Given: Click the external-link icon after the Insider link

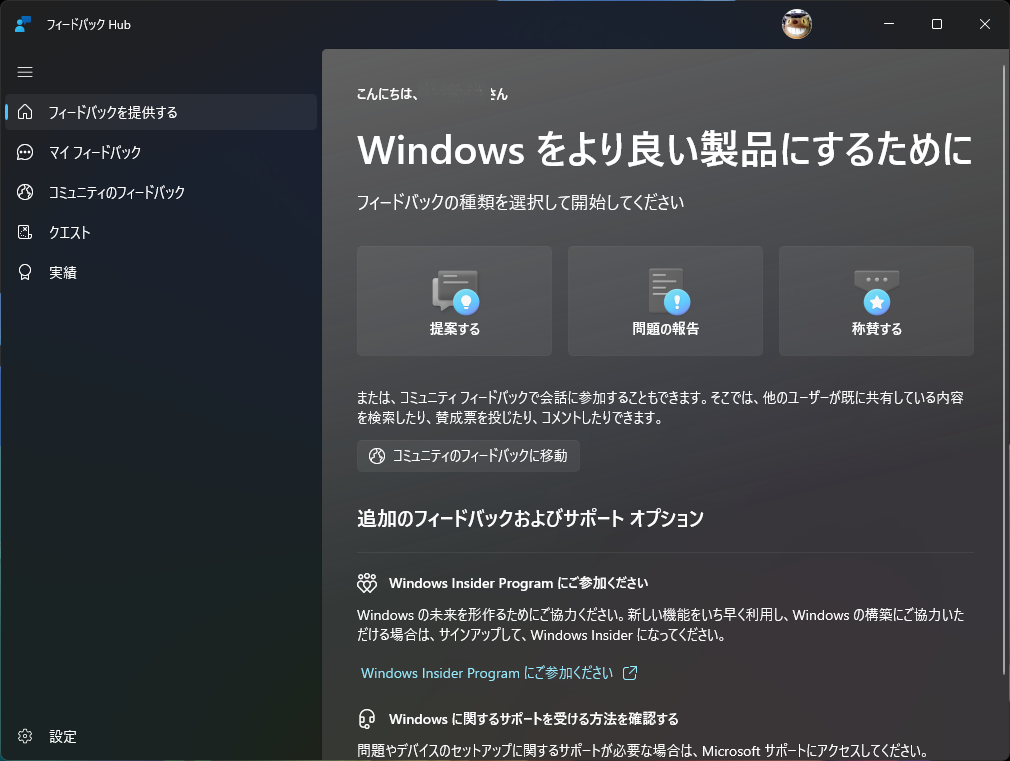Looking at the screenshot, I should (629, 673).
